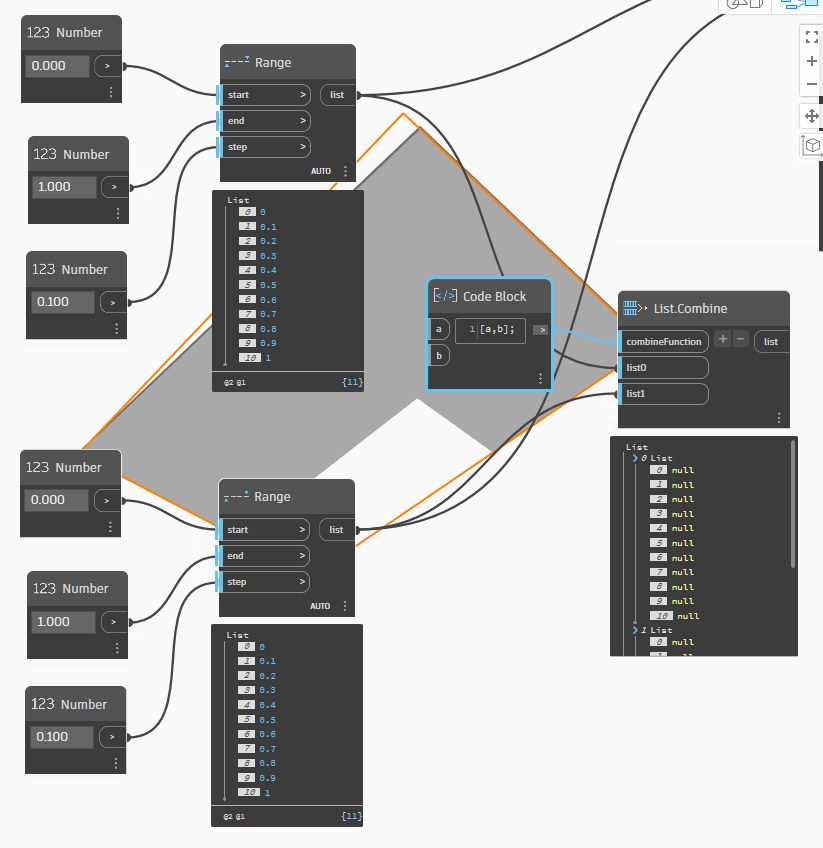Viewport: 823px width, 848px height.
Task: Open the options menu on the Code Block node
Action: click(540, 379)
